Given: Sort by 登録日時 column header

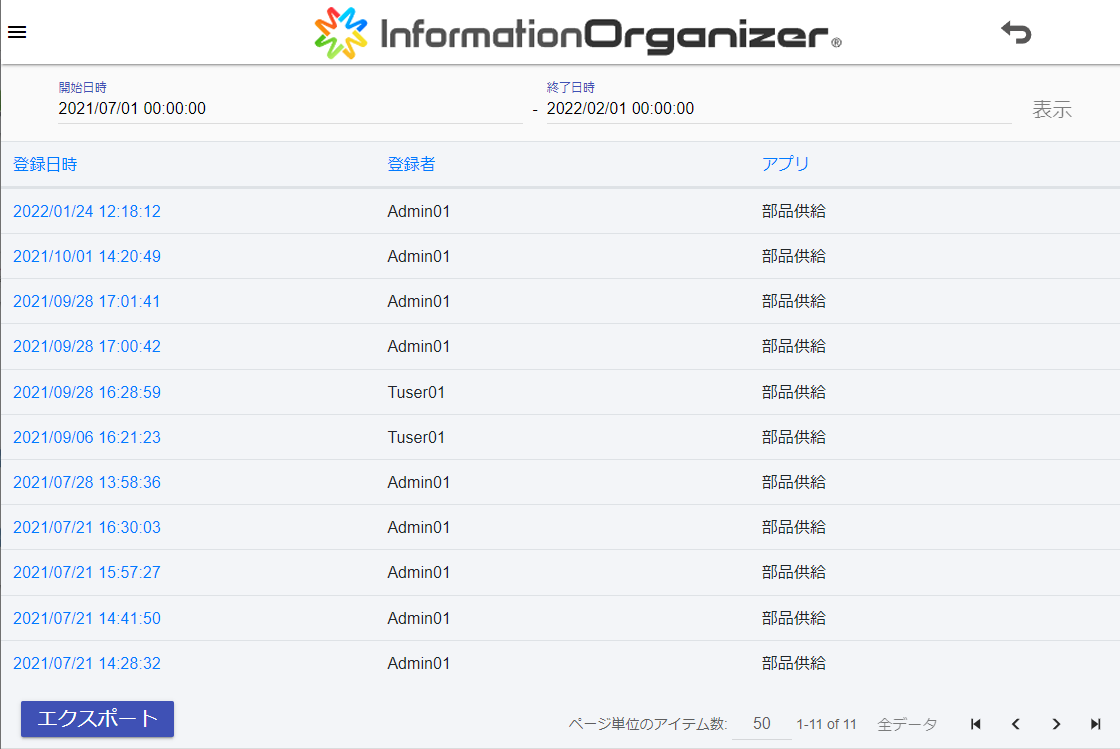Looking at the screenshot, I should (x=45, y=164).
